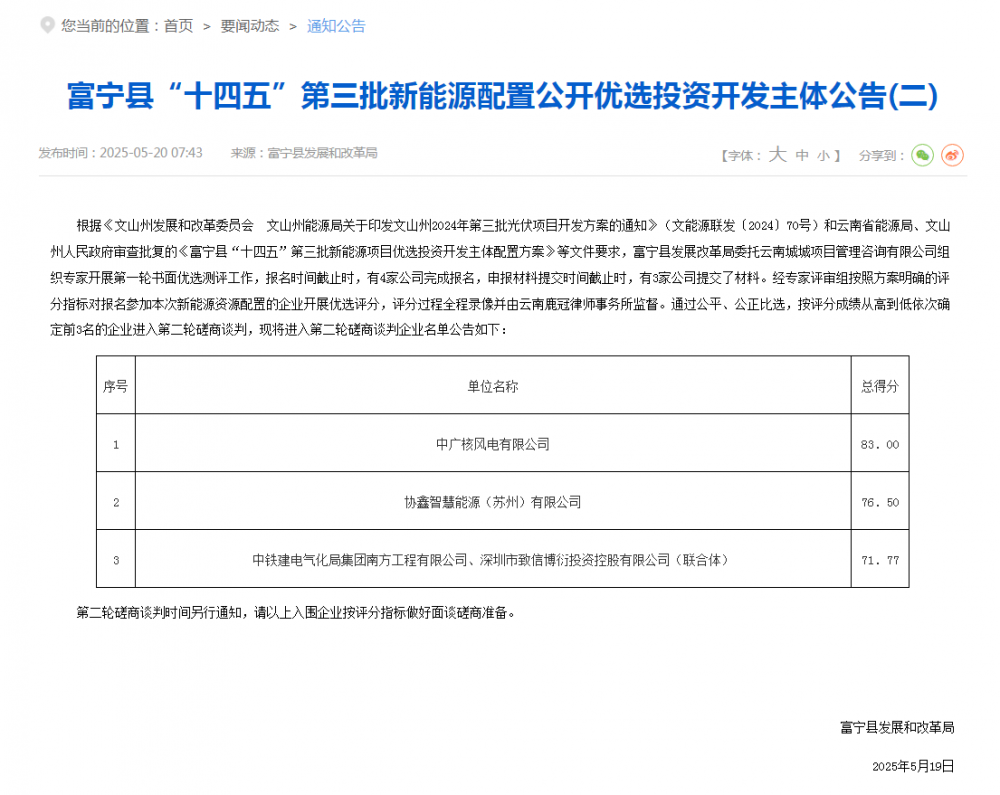Screen dimensions: 1000x795
Task: Click serial number 1 cell
Action: tap(115, 444)
